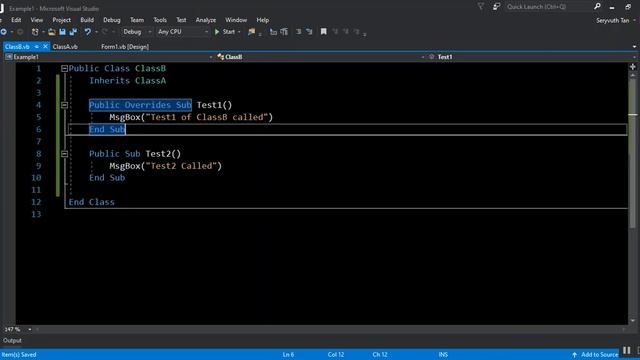Click the Navigate Forward toolbar icon
Image resolution: width=640 pixels, height=360 pixels.
20,32
